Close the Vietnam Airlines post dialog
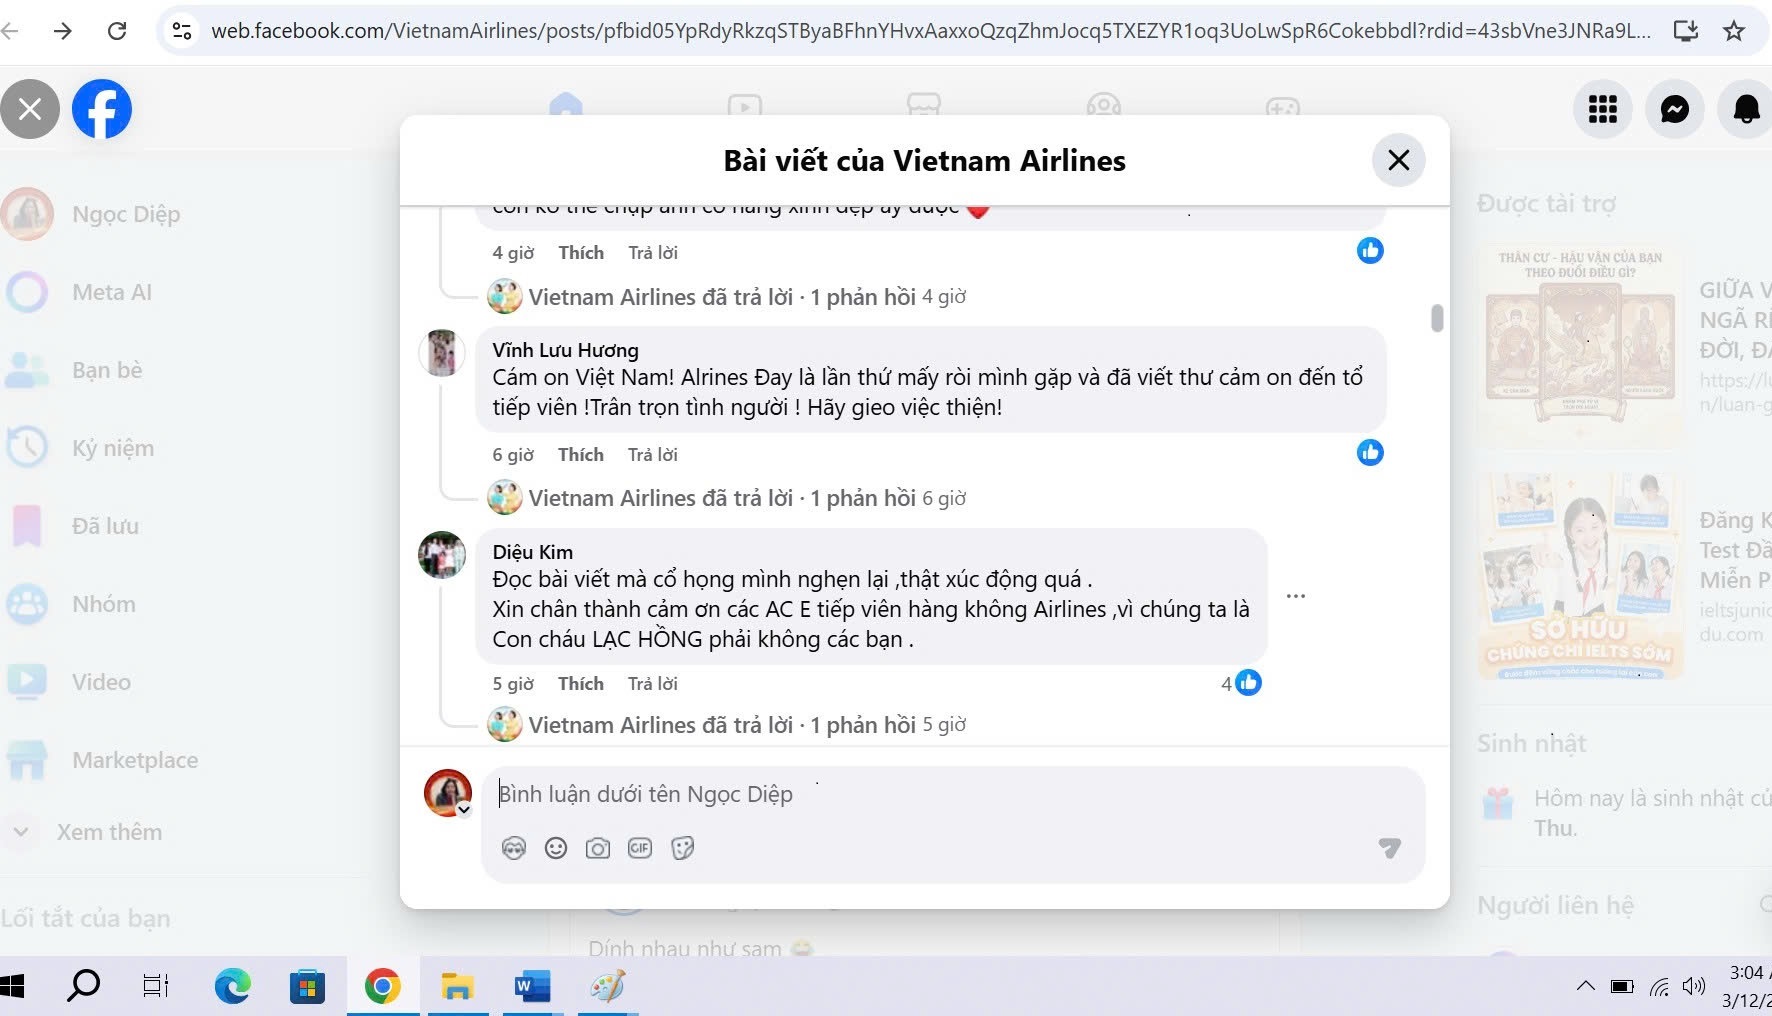The image size is (1772, 1016). point(1398,160)
